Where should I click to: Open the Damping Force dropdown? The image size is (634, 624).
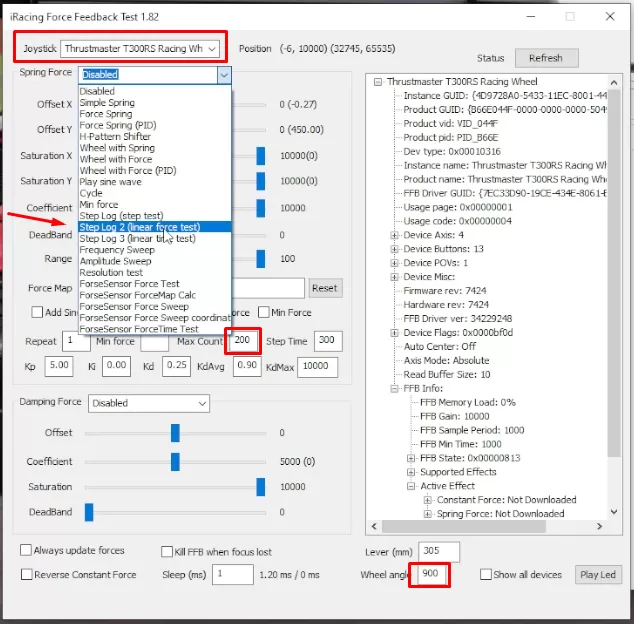149,404
